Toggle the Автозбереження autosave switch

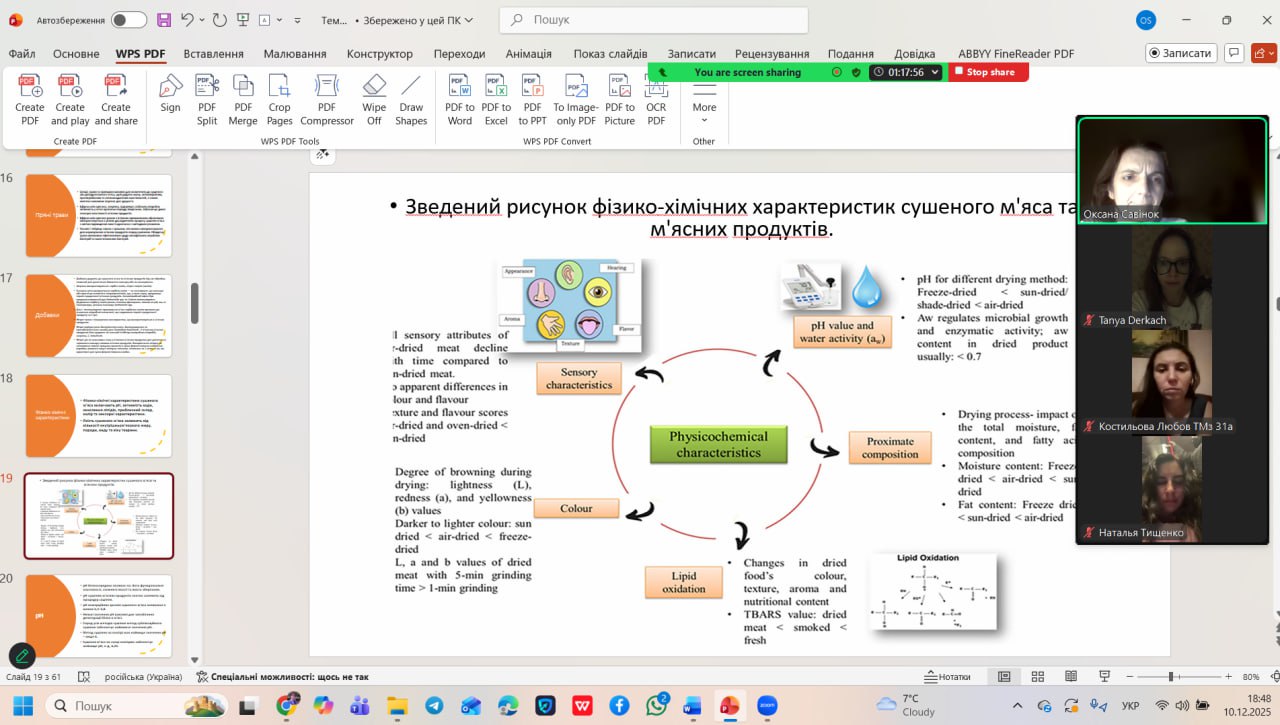click(x=128, y=20)
